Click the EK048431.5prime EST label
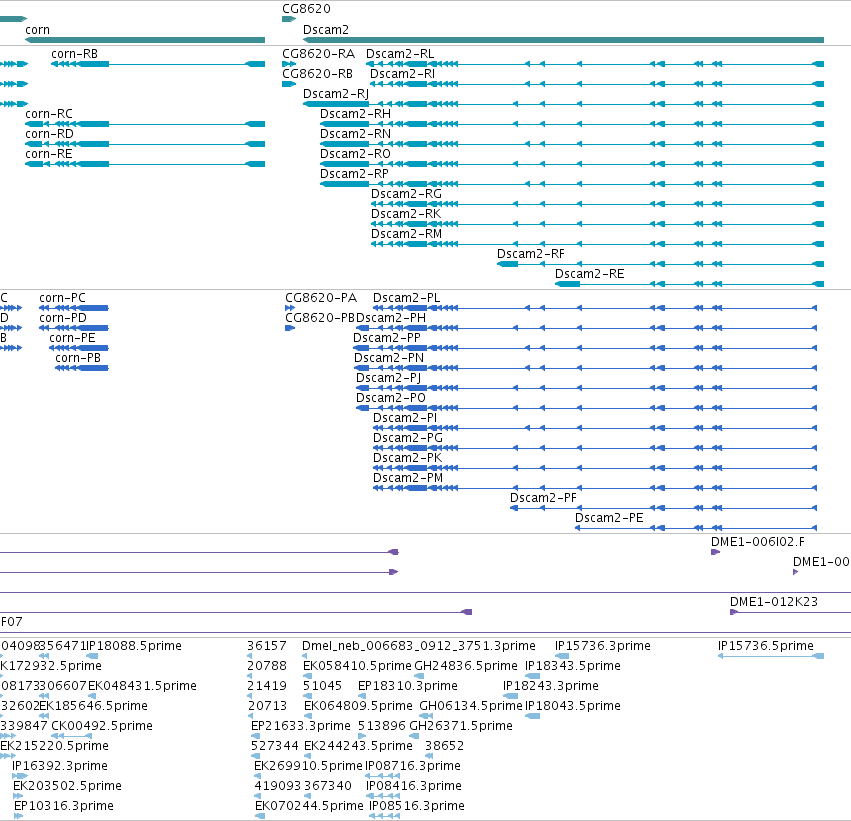The image size is (851, 821). [142, 686]
